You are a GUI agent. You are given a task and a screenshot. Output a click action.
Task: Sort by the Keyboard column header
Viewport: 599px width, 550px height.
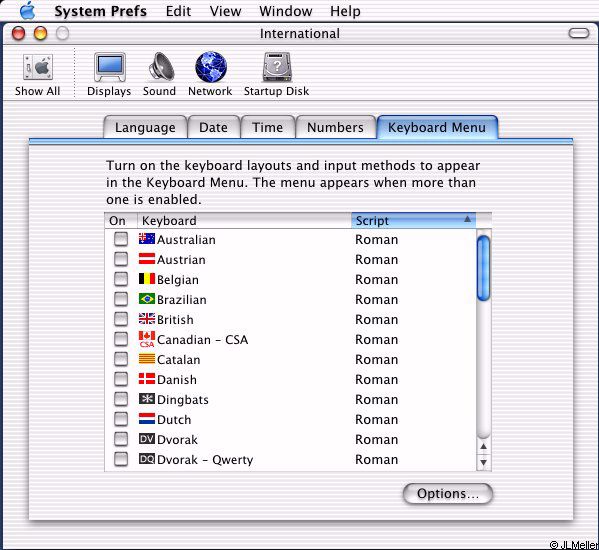pos(244,220)
